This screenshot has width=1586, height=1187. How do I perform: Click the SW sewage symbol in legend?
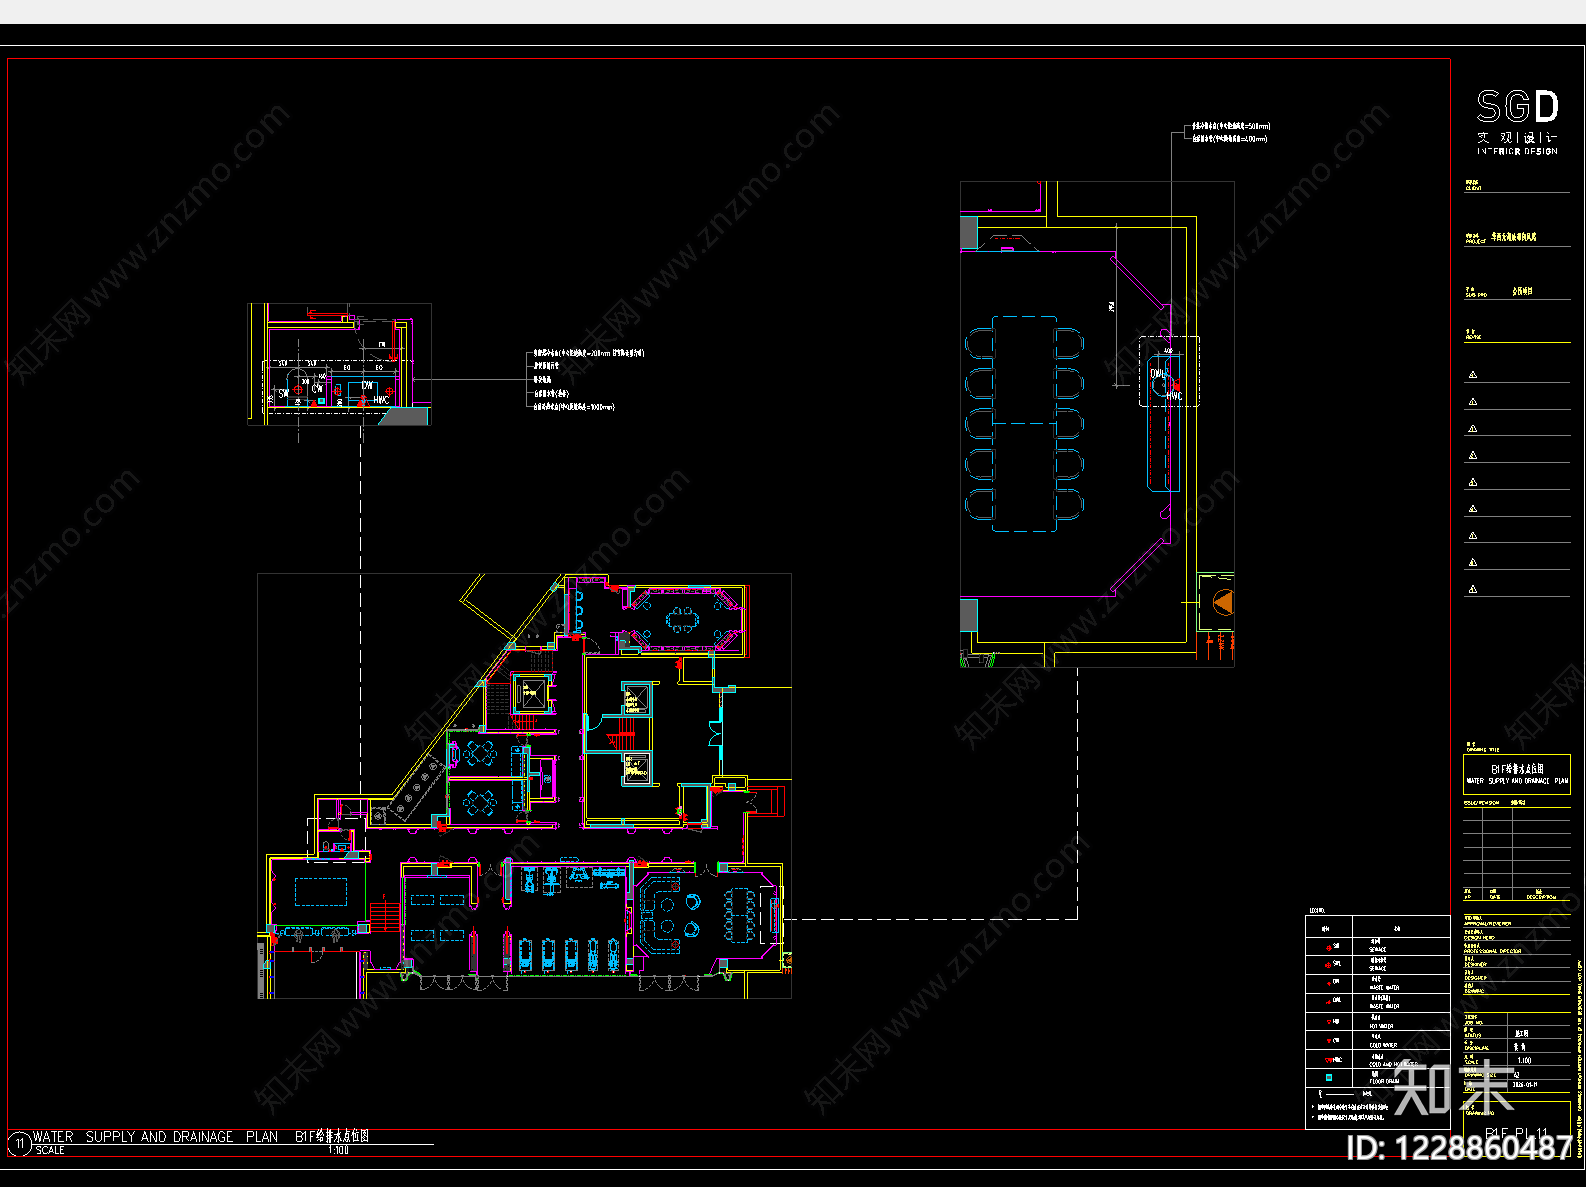1329,948
